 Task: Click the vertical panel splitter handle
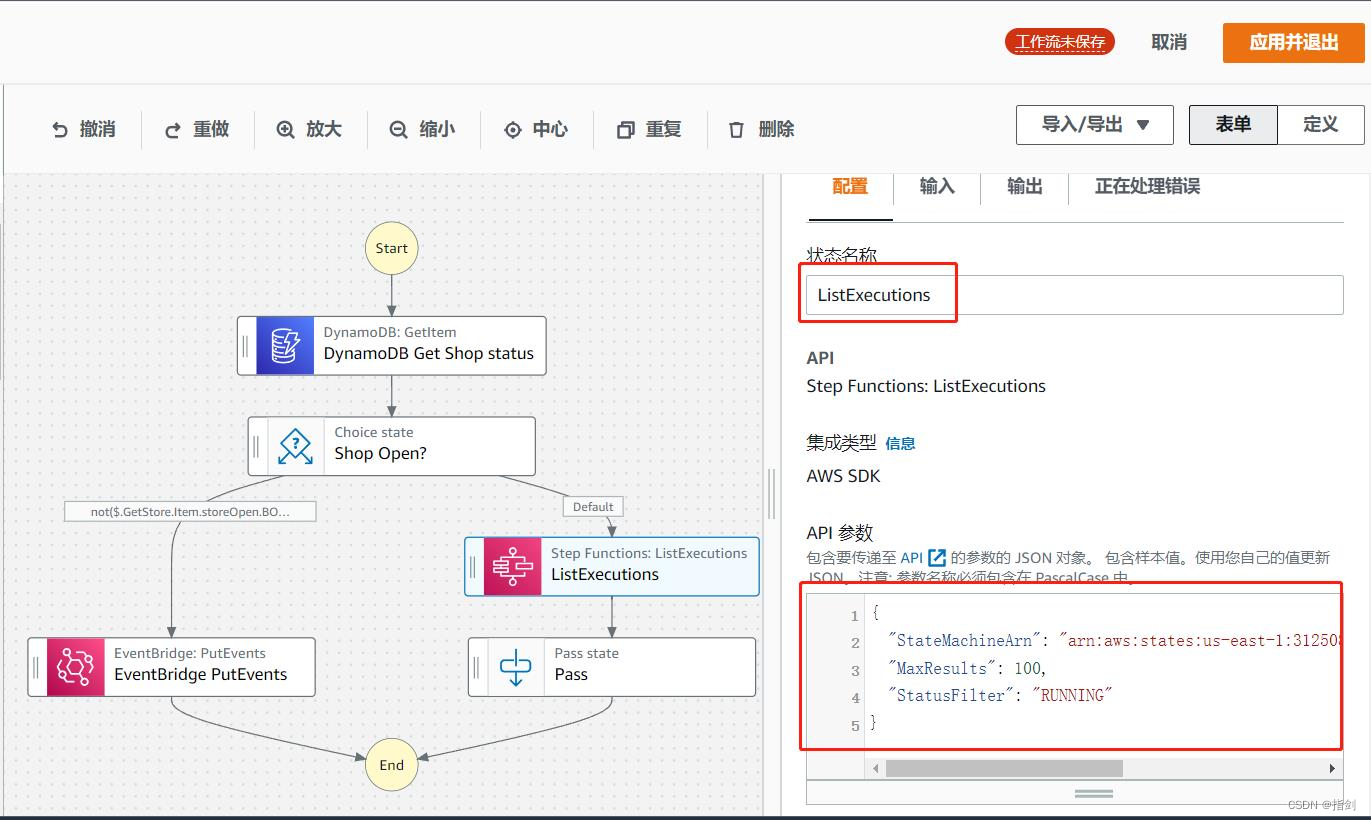pyautogui.click(x=771, y=493)
